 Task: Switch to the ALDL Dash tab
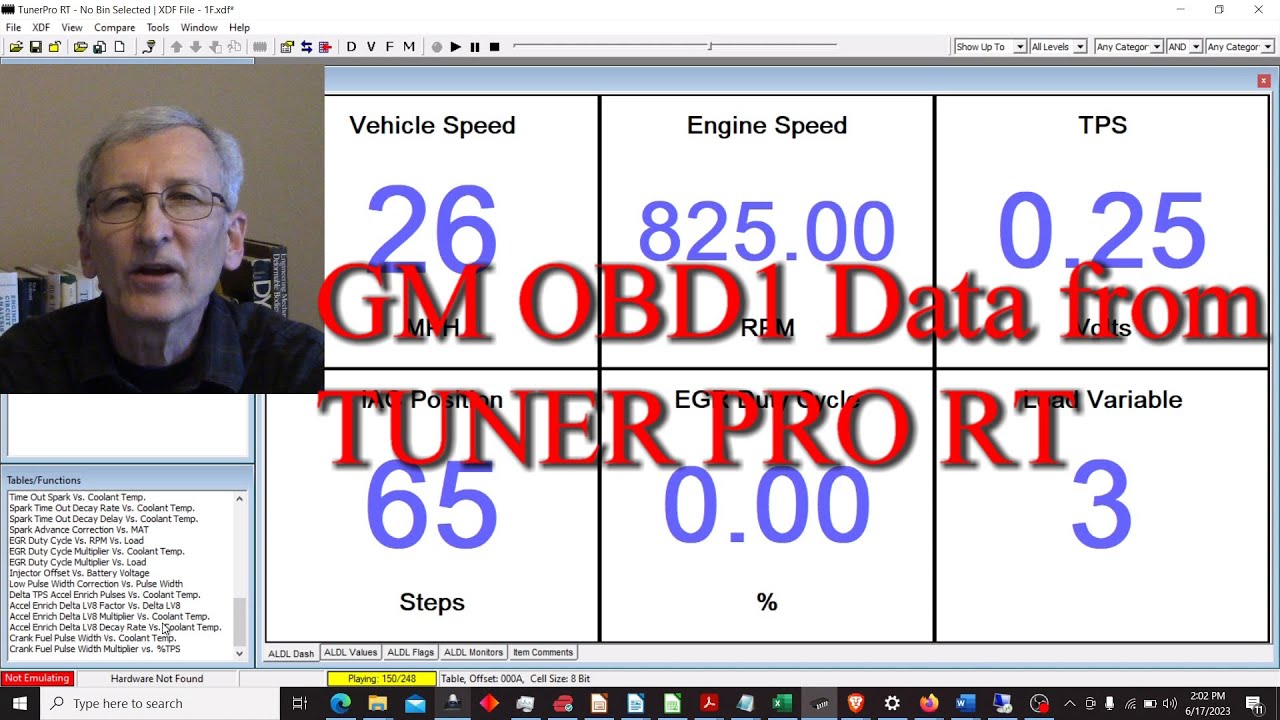click(x=291, y=653)
